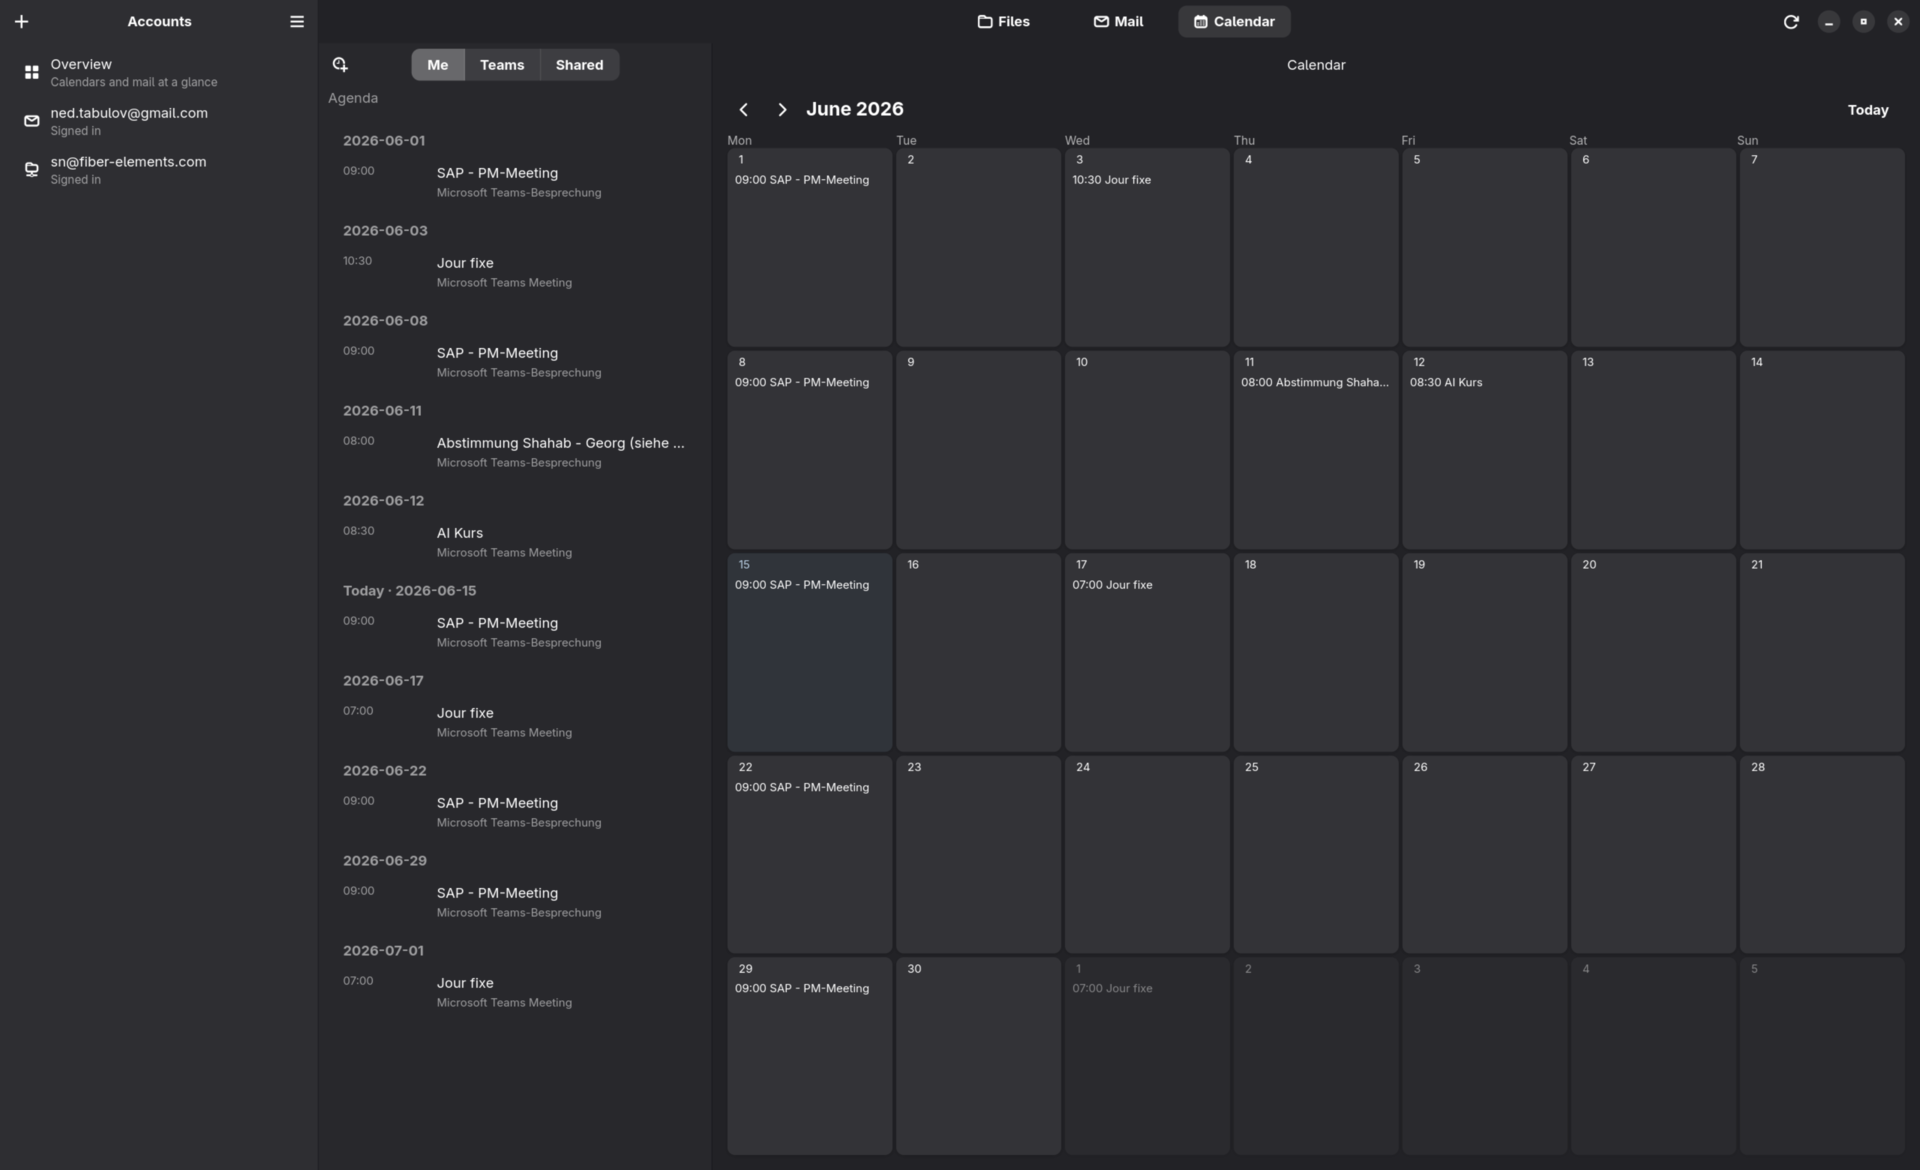
Task: Open agenda SAP - PM-Meeting on 2026-06-22
Action: pyautogui.click(x=514, y=811)
